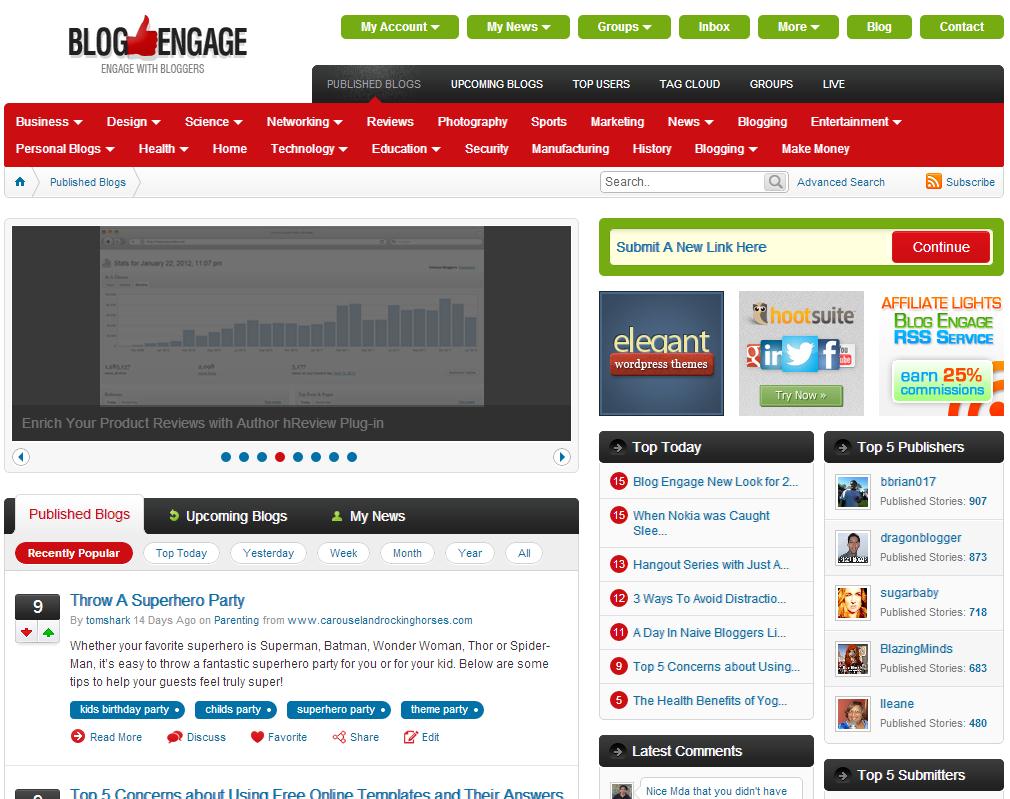The height and width of the screenshot is (799, 1010).
Task: Expand the Technology category menu
Action: point(309,149)
